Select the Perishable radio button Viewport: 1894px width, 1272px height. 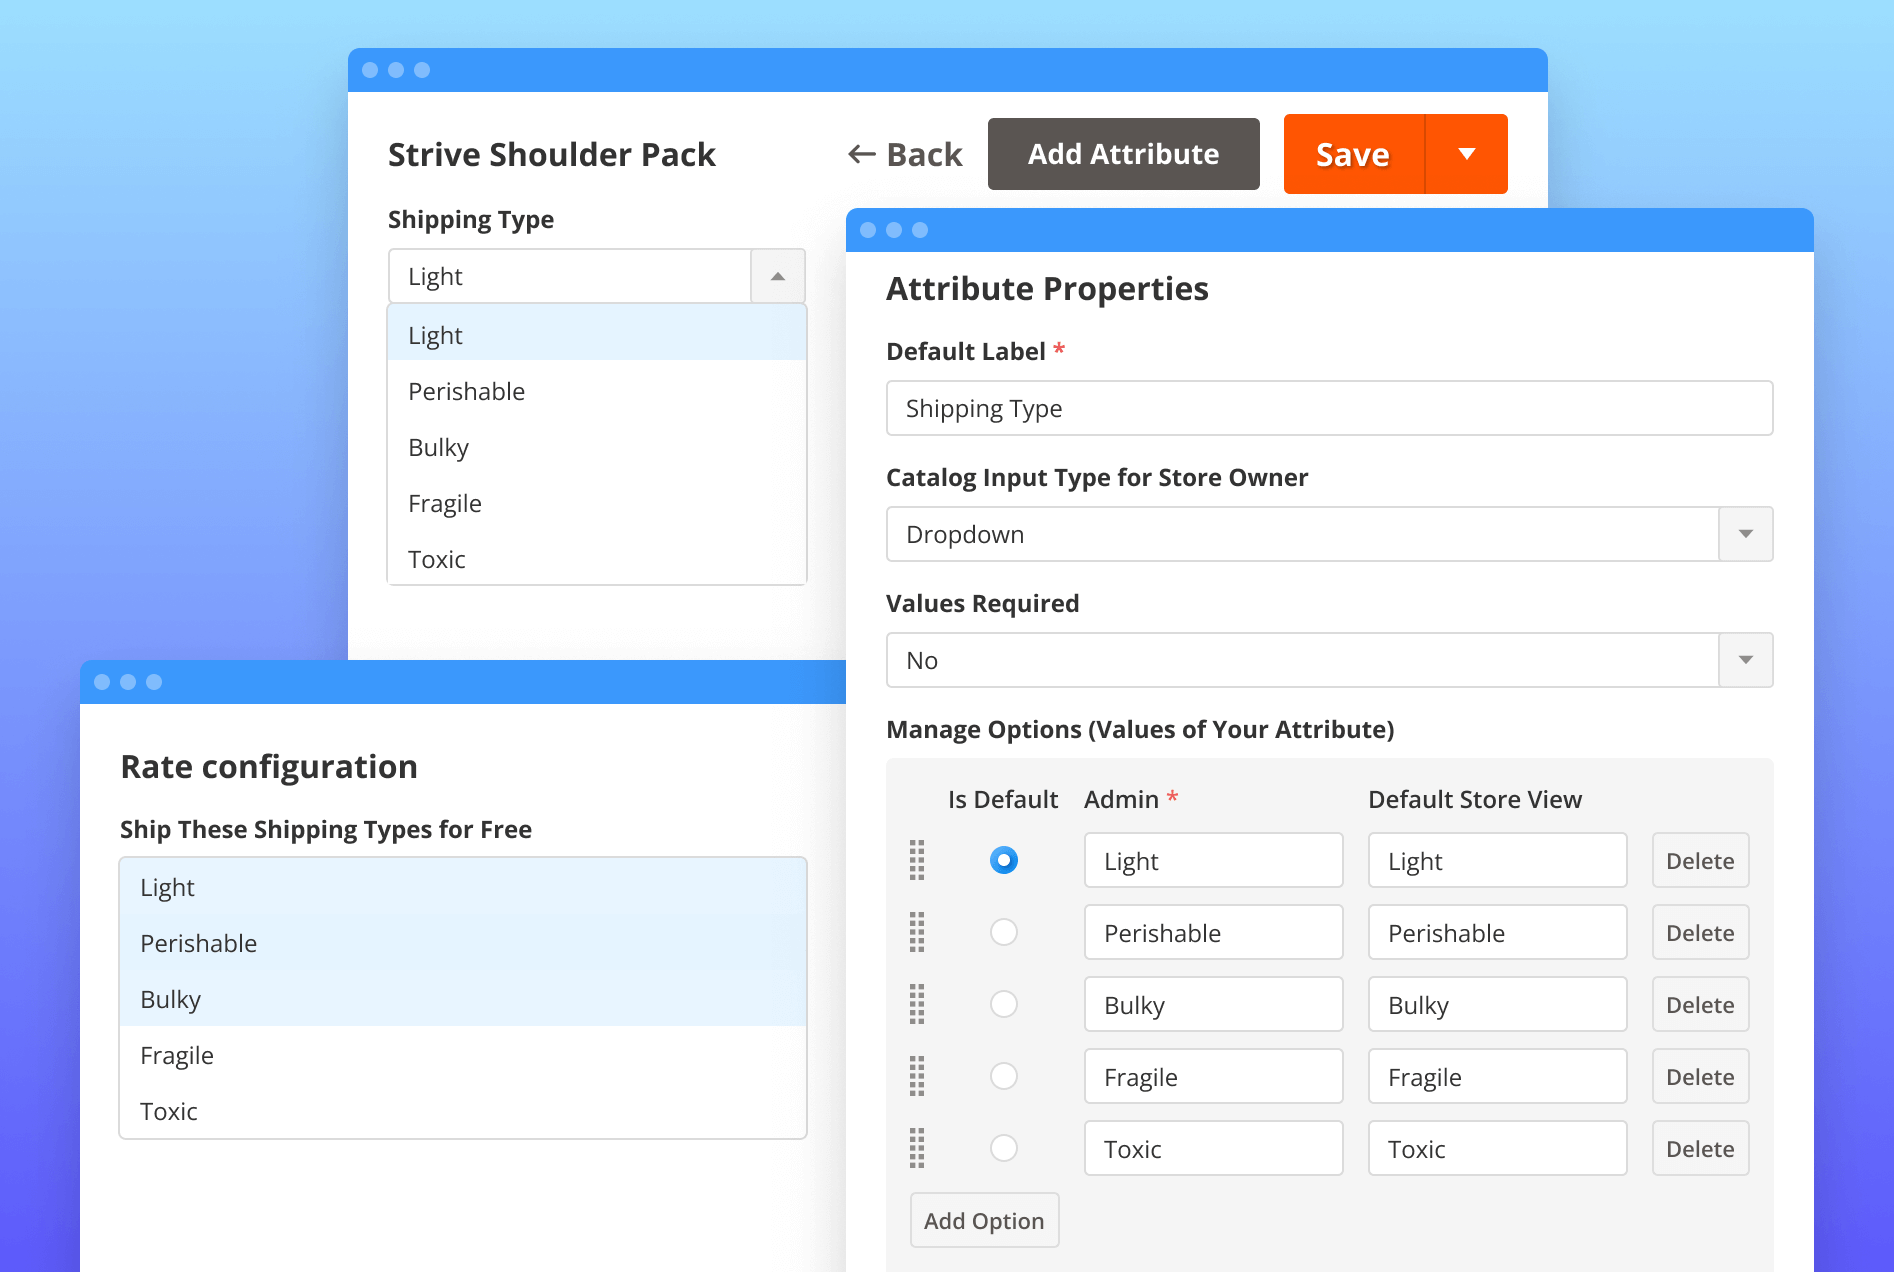coord(1003,932)
